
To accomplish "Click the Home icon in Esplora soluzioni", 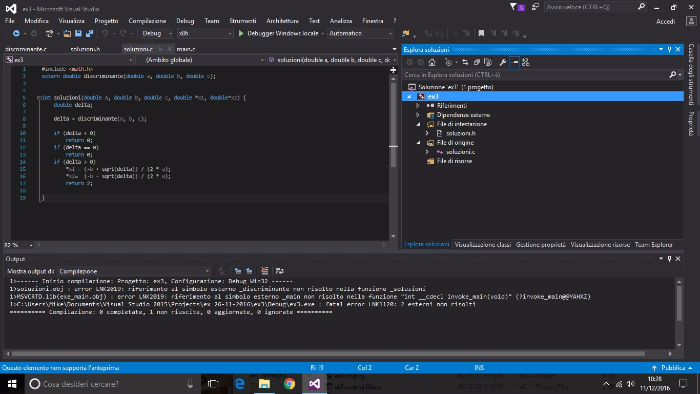I will tap(432, 62).
